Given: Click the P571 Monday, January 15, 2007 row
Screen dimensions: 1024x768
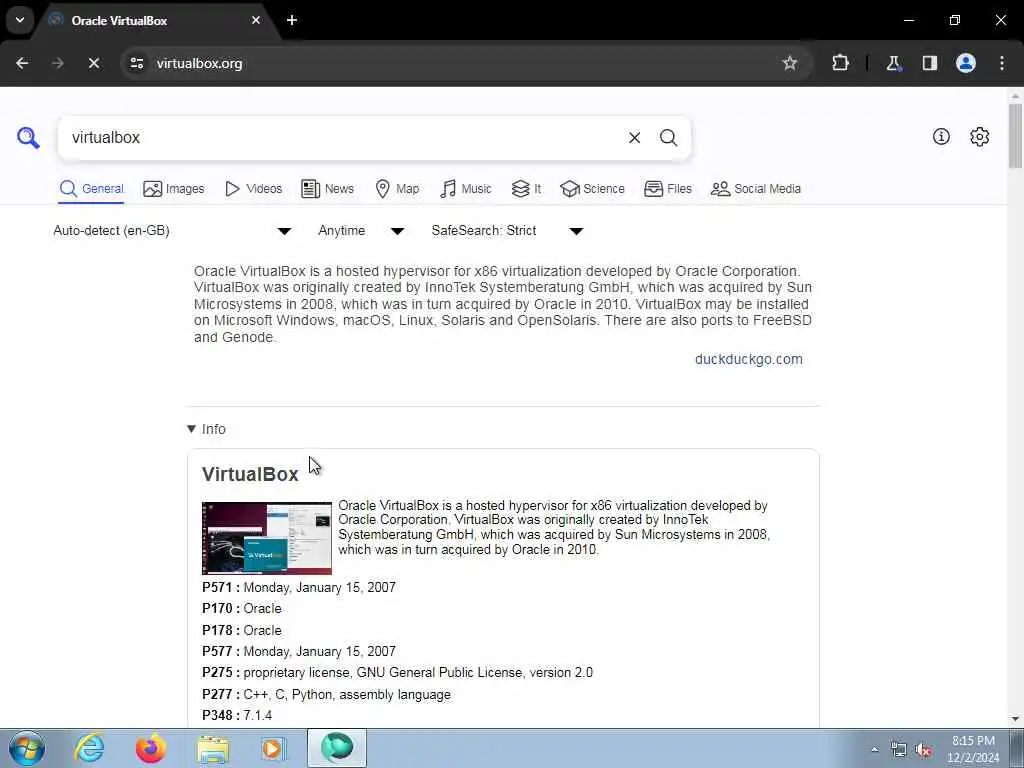Looking at the screenshot, I should coord(298,587).
